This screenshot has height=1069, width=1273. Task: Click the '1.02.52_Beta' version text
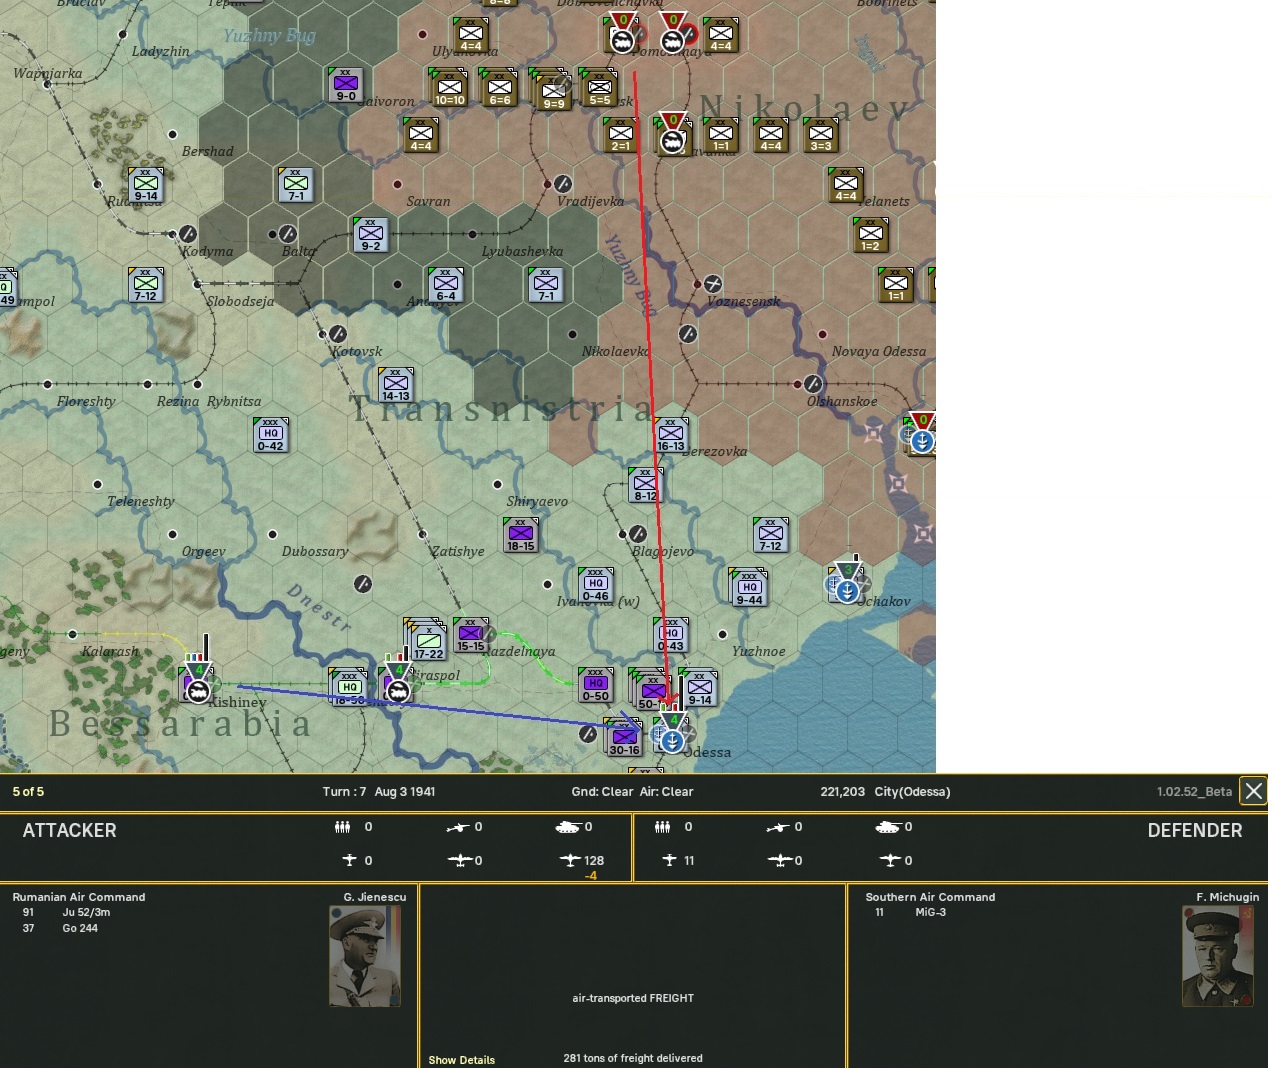click(1194, 792)
